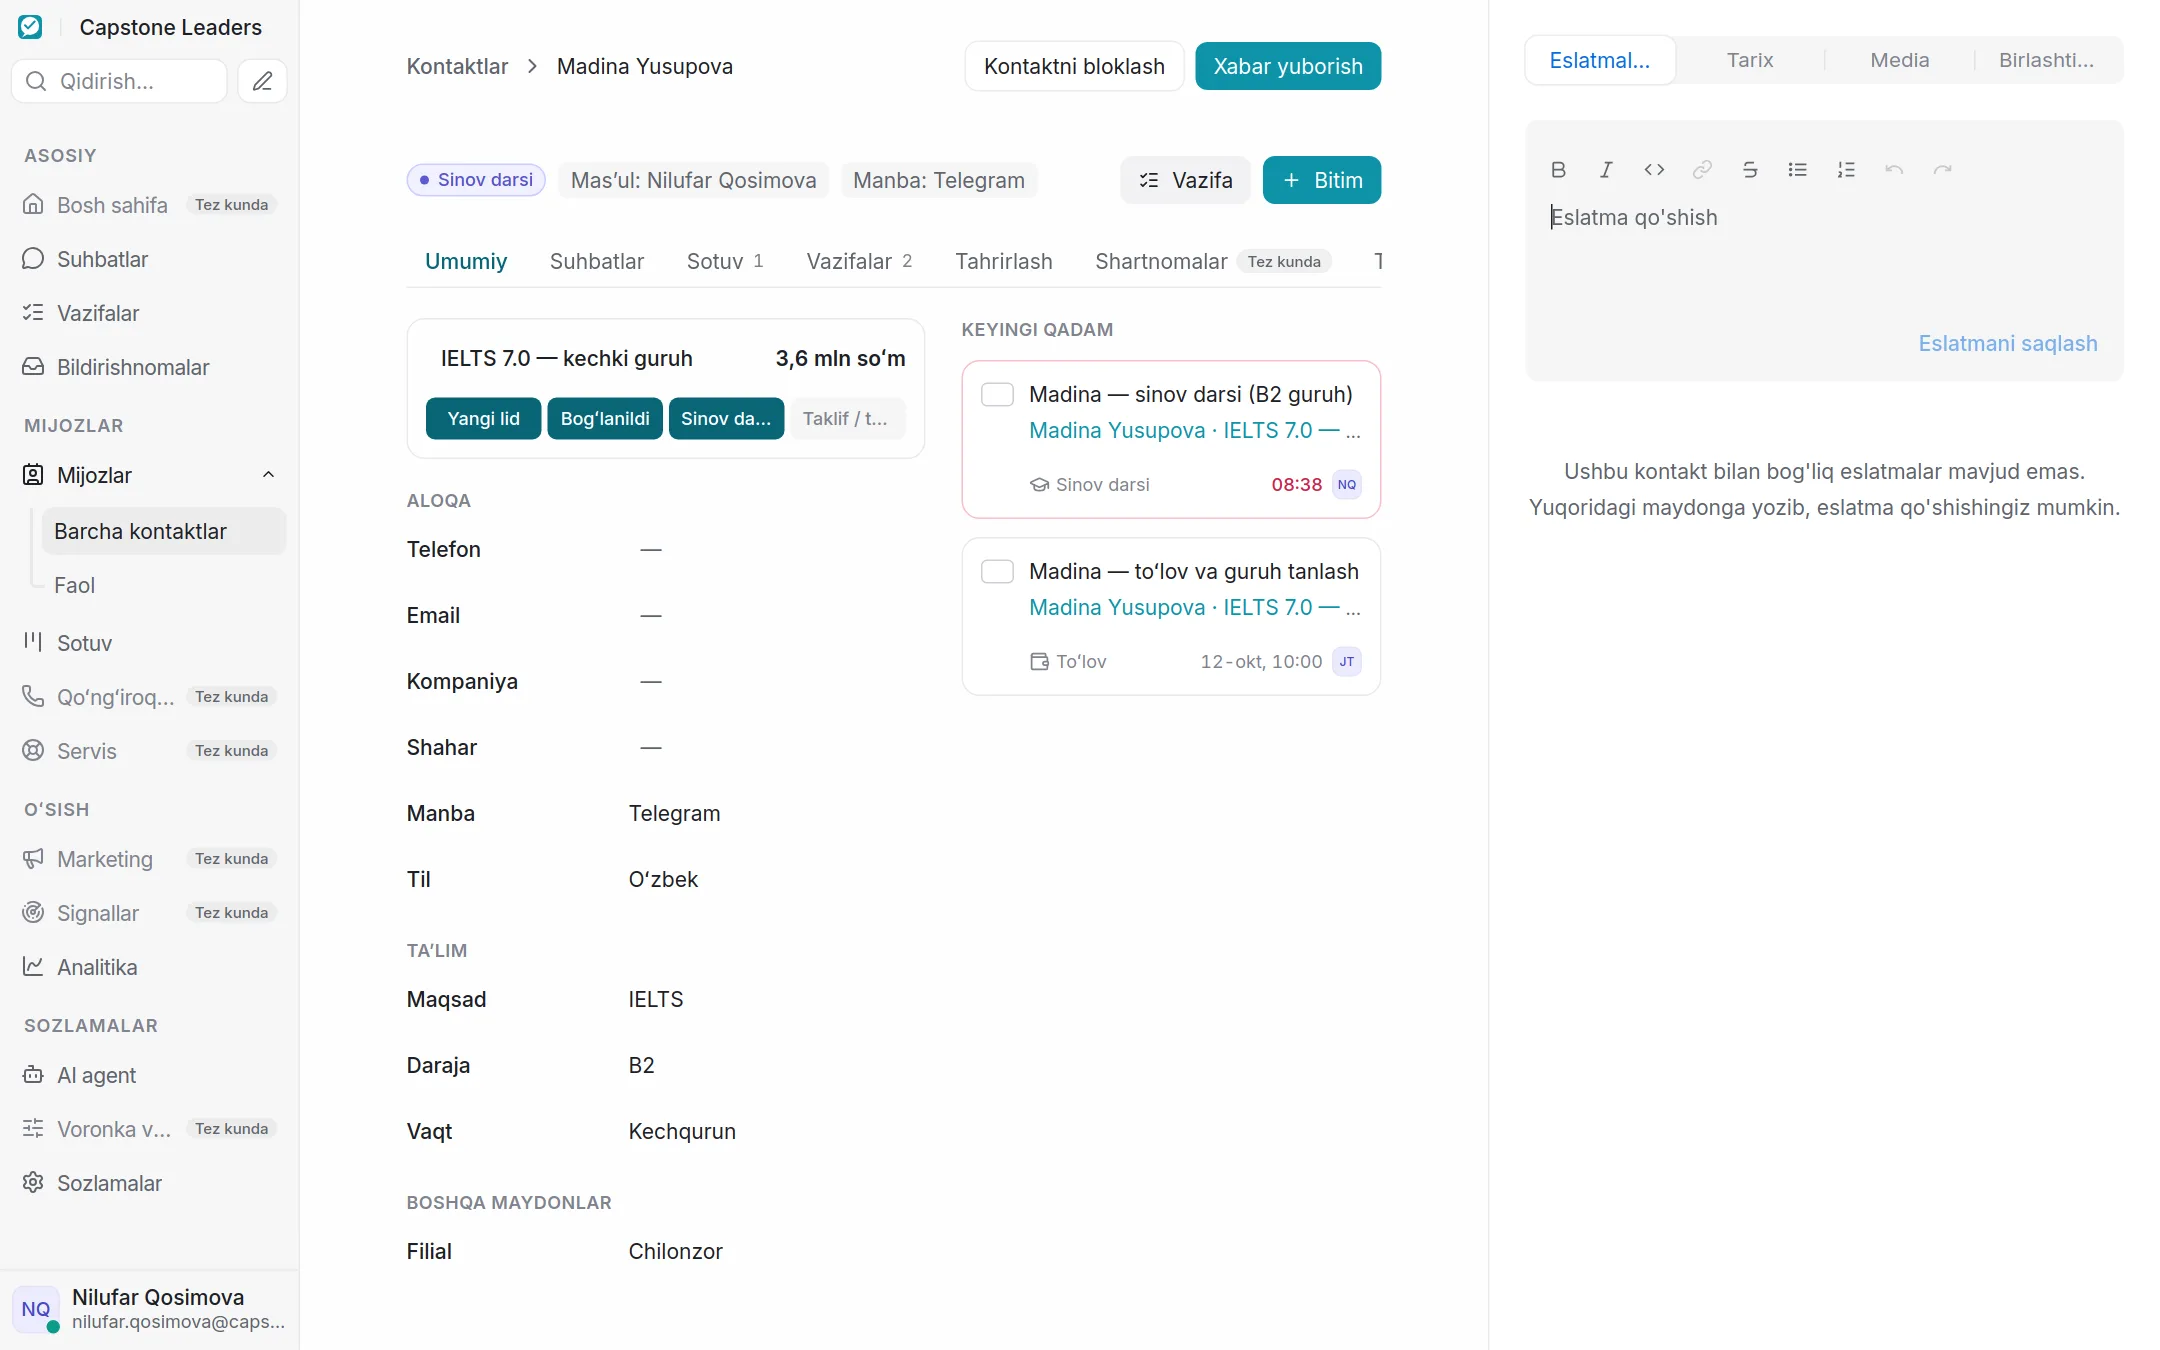Check the to'lov va guruh tanlash task
The image size is (2160, 1350).
coord(997,571)
